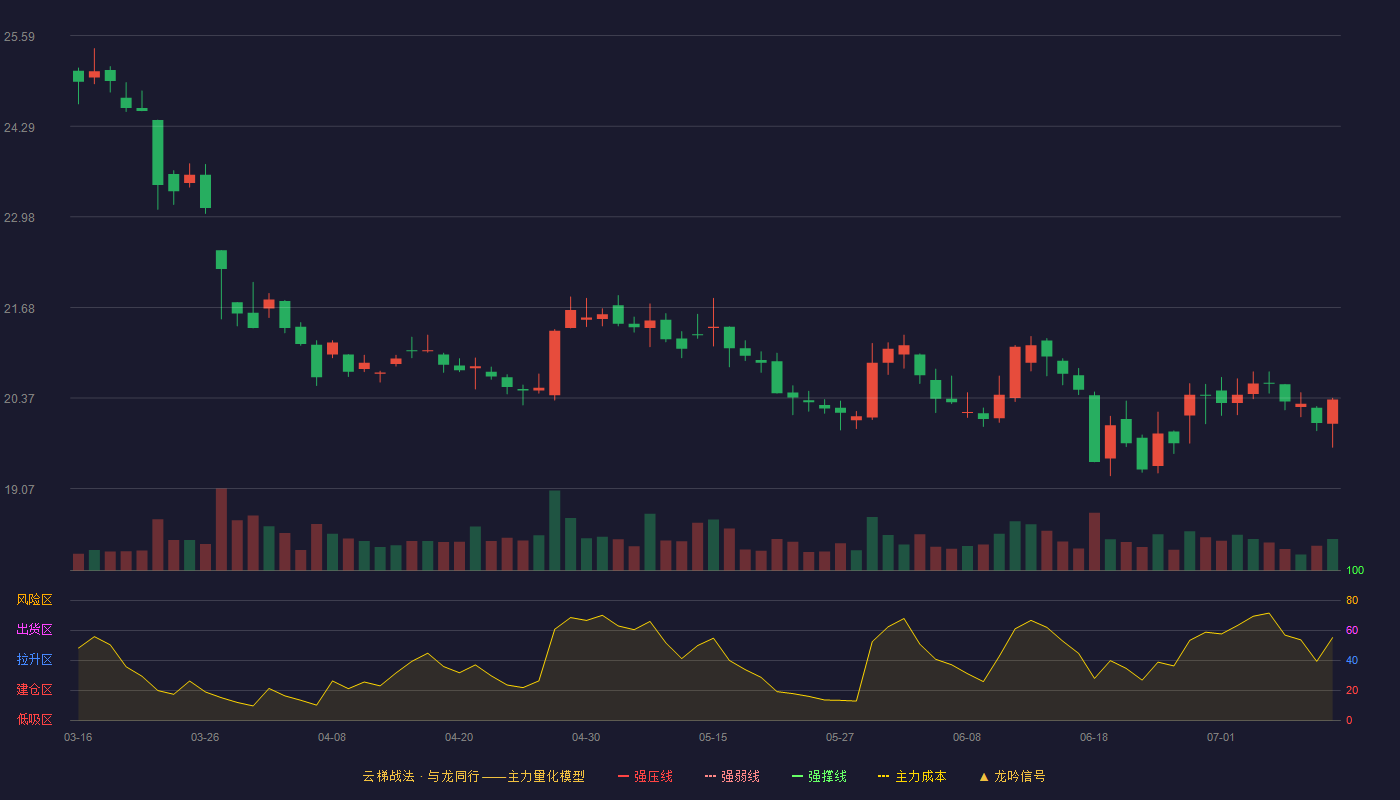Image resolution: width=1400 pixels, height=800 pixels.
Task: Select the 低吸区 zone label
Action: tap(34, 720)
